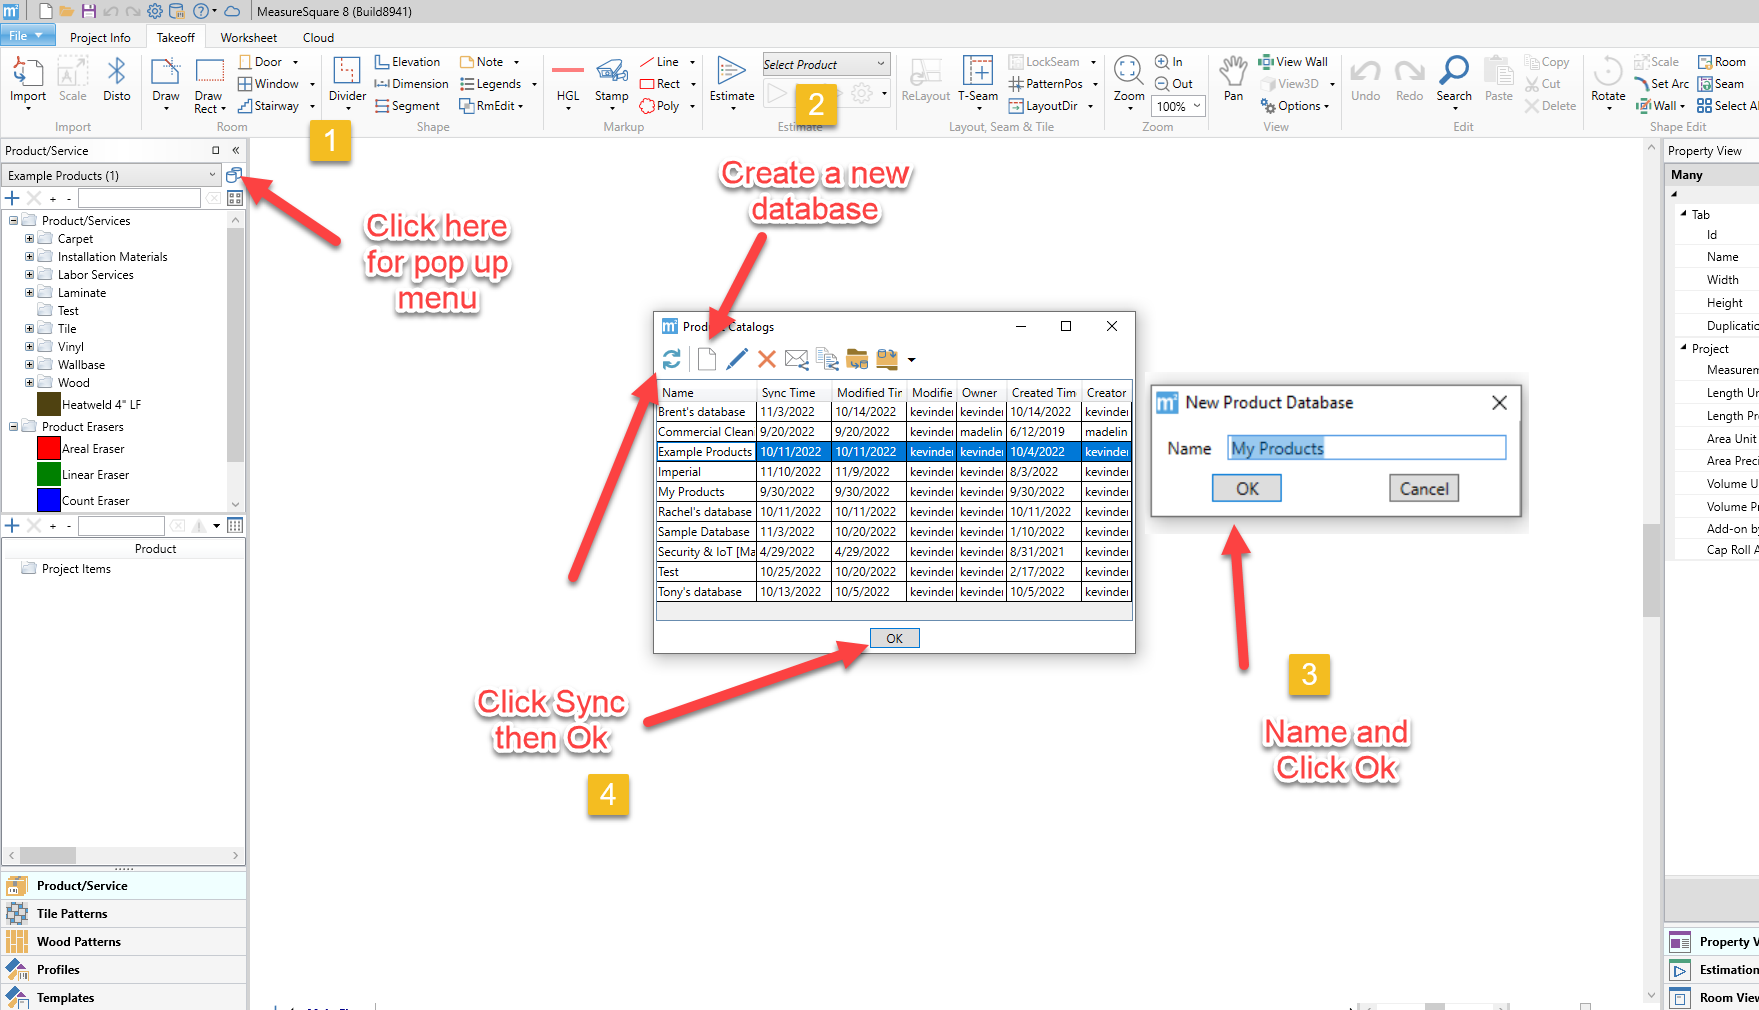Open settings gear in quick access toolbar
This screenshot has width=1759, height=1010.
point(155,11)
